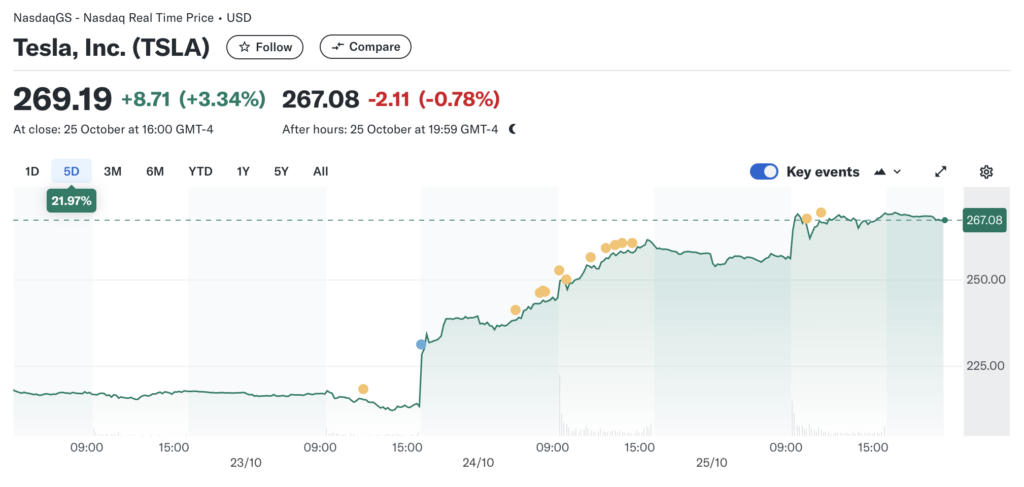
Task: Click the blue event dot on the chart
Action: click(421, 344)
